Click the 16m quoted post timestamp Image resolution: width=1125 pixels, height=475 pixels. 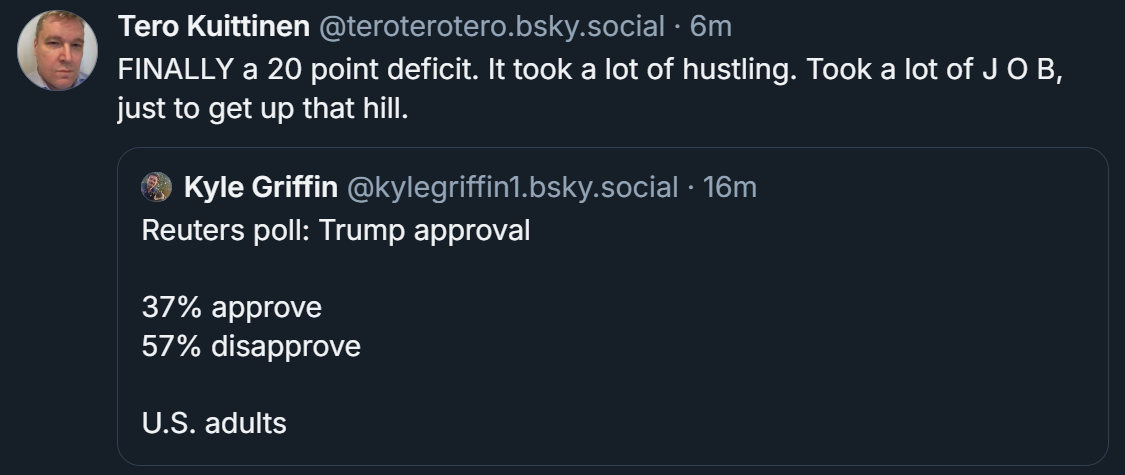coord(730,186)
